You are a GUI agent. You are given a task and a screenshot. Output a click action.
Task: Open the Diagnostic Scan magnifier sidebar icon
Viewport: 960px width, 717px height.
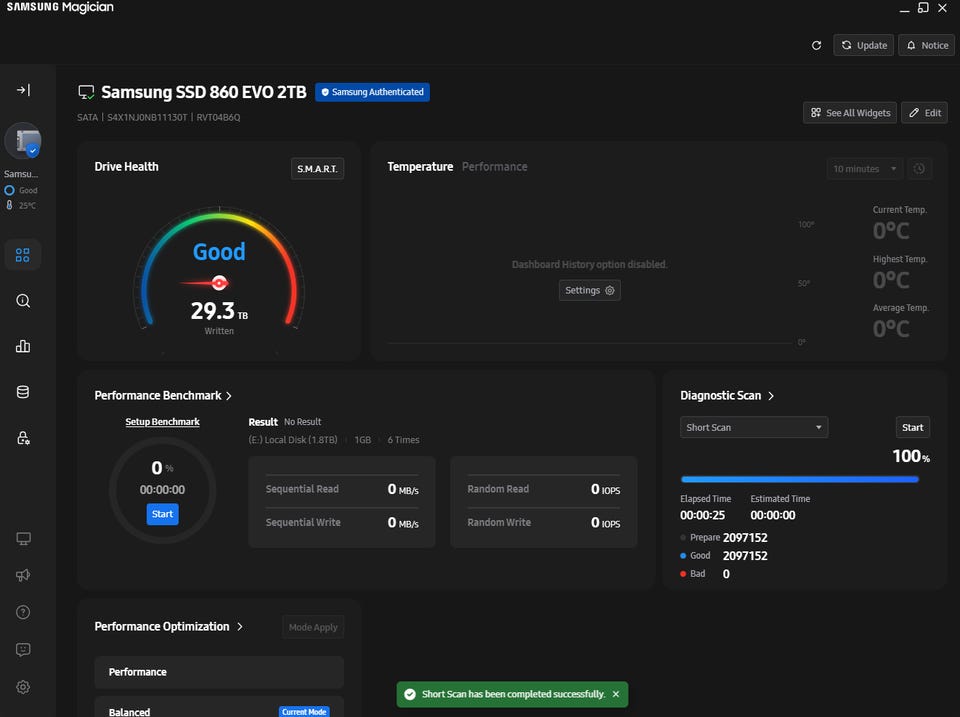pyautogui.click(x=23, y=301)
